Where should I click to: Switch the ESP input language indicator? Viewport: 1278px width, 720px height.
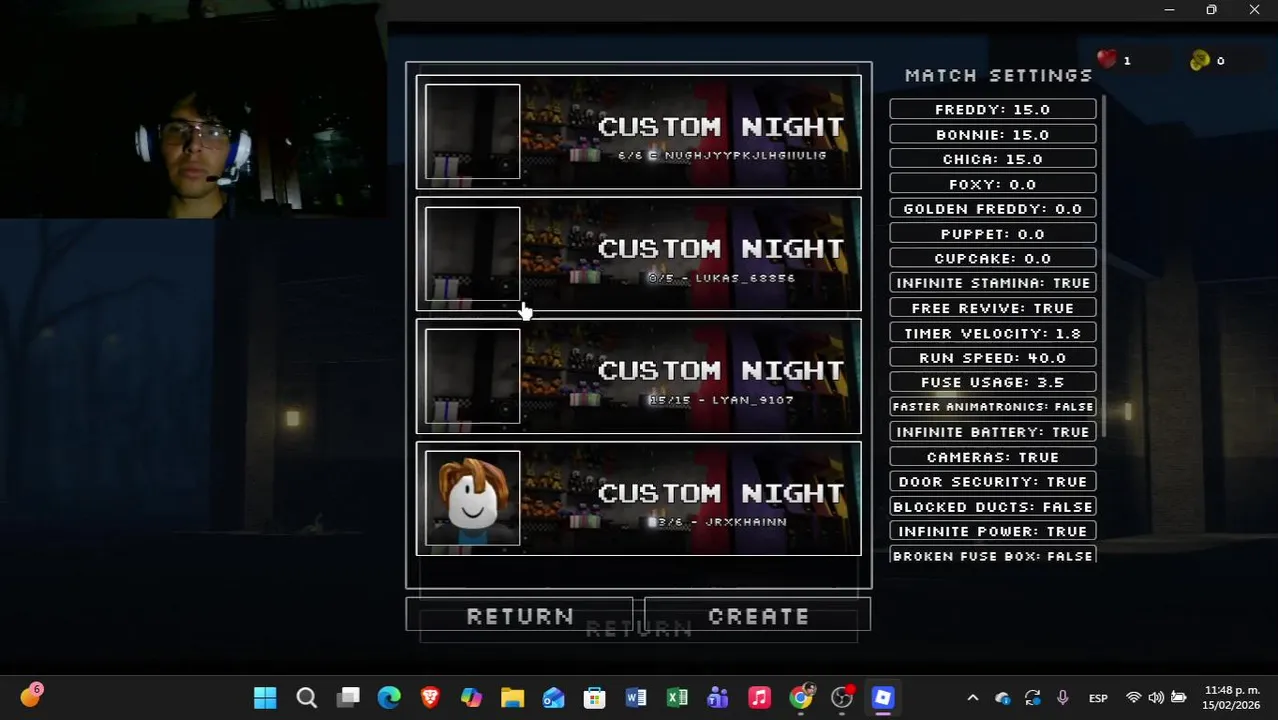1098,698
